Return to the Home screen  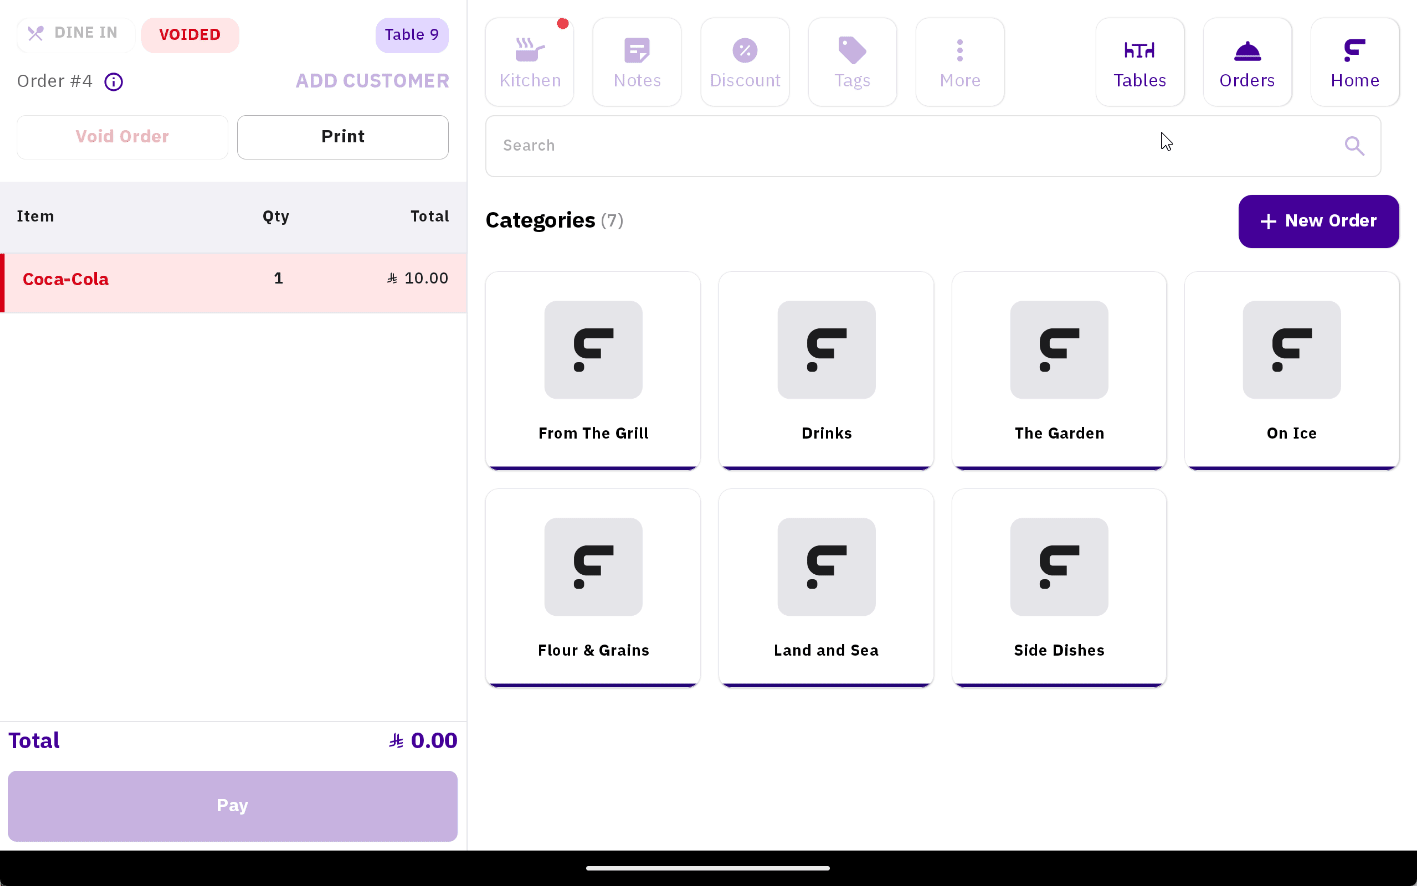tap(1354, 62)
